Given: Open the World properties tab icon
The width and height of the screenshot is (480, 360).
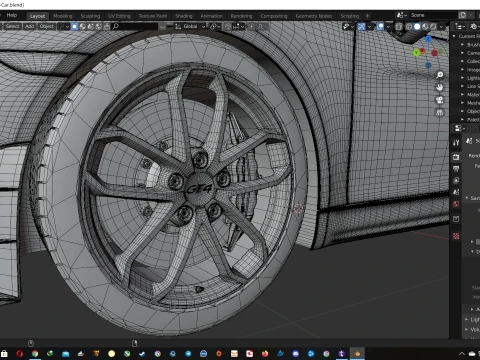Looking at the screenshot, I should [456, 204].
